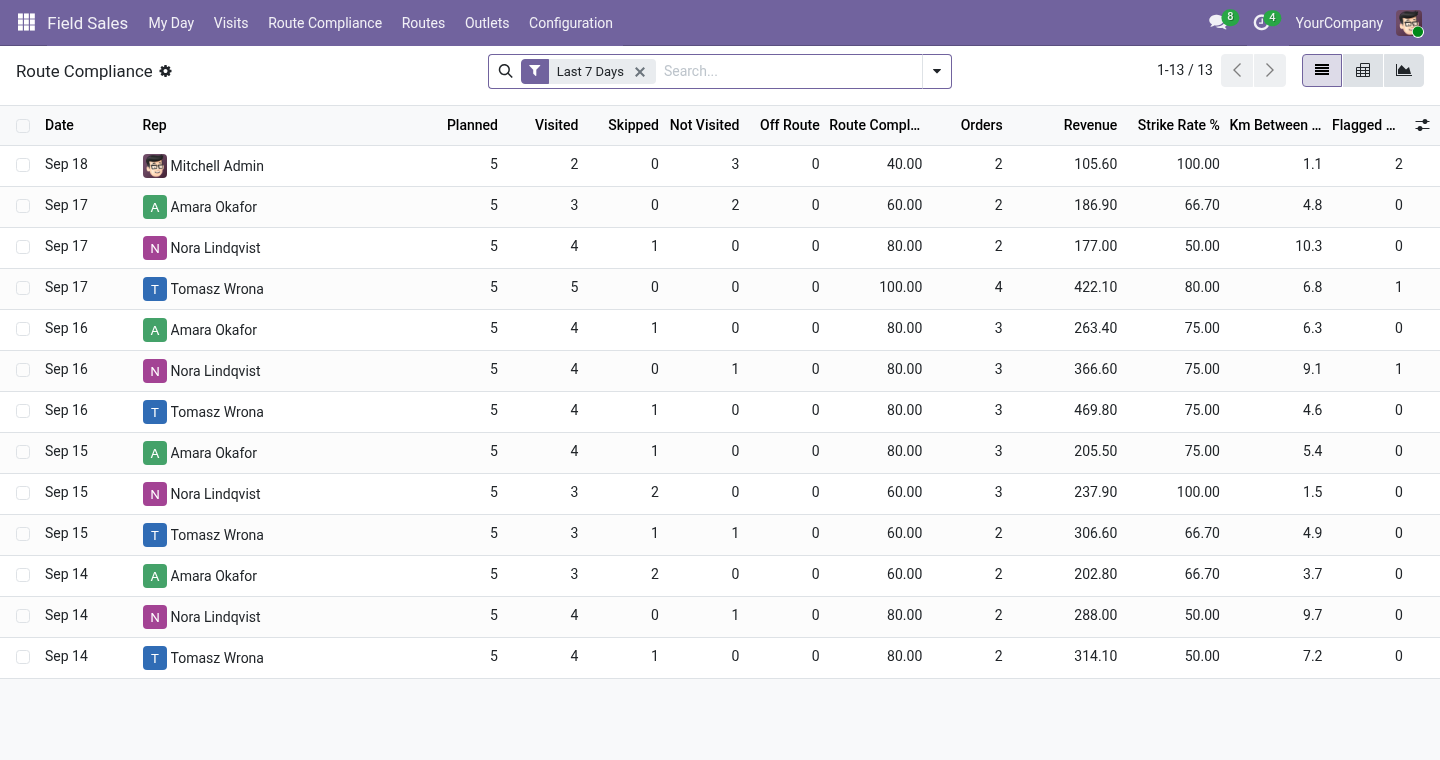Open the messages chat icon
Image resolution: width=1440 pixels, height=760 pixels.
(x=1217, y=22)
